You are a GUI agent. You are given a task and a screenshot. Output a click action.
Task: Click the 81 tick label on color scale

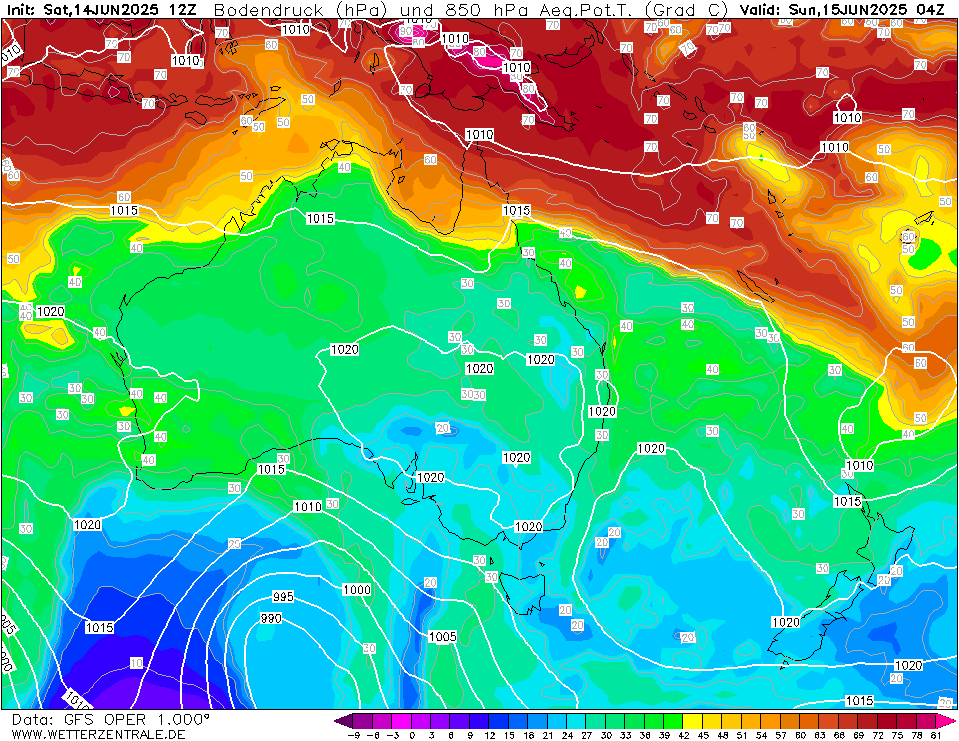[936, 735]
